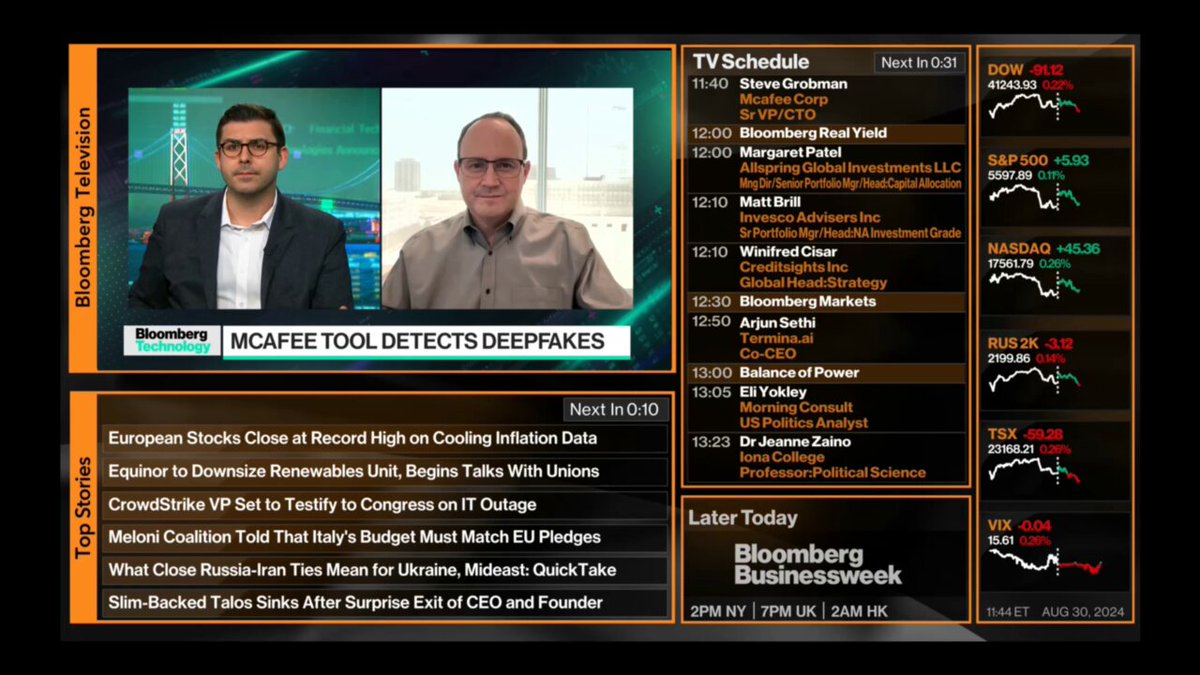Open the Slim-Backed Talos Sinks story

pyautogui.click(x=385, y=603)
